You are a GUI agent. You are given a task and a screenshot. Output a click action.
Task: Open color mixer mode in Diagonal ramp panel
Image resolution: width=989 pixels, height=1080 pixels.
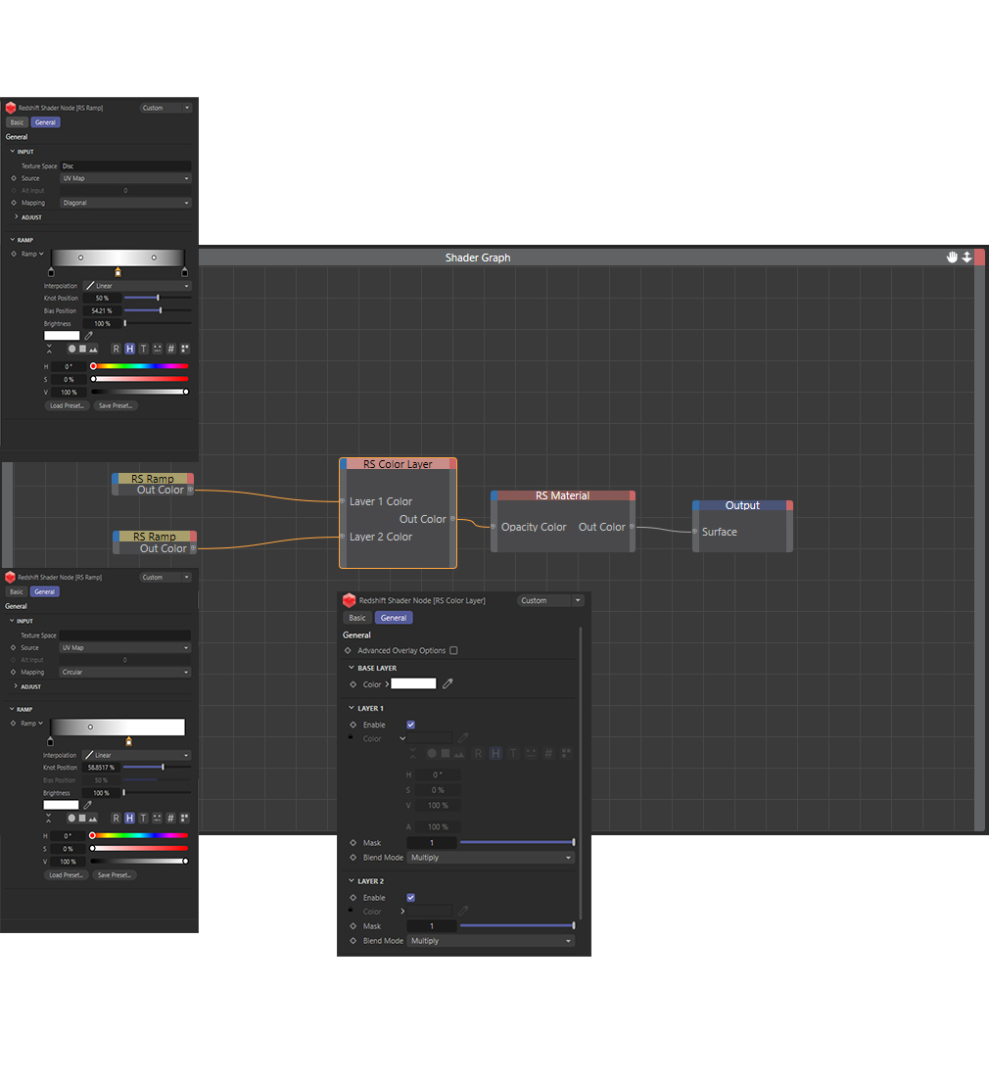[157, 349]
